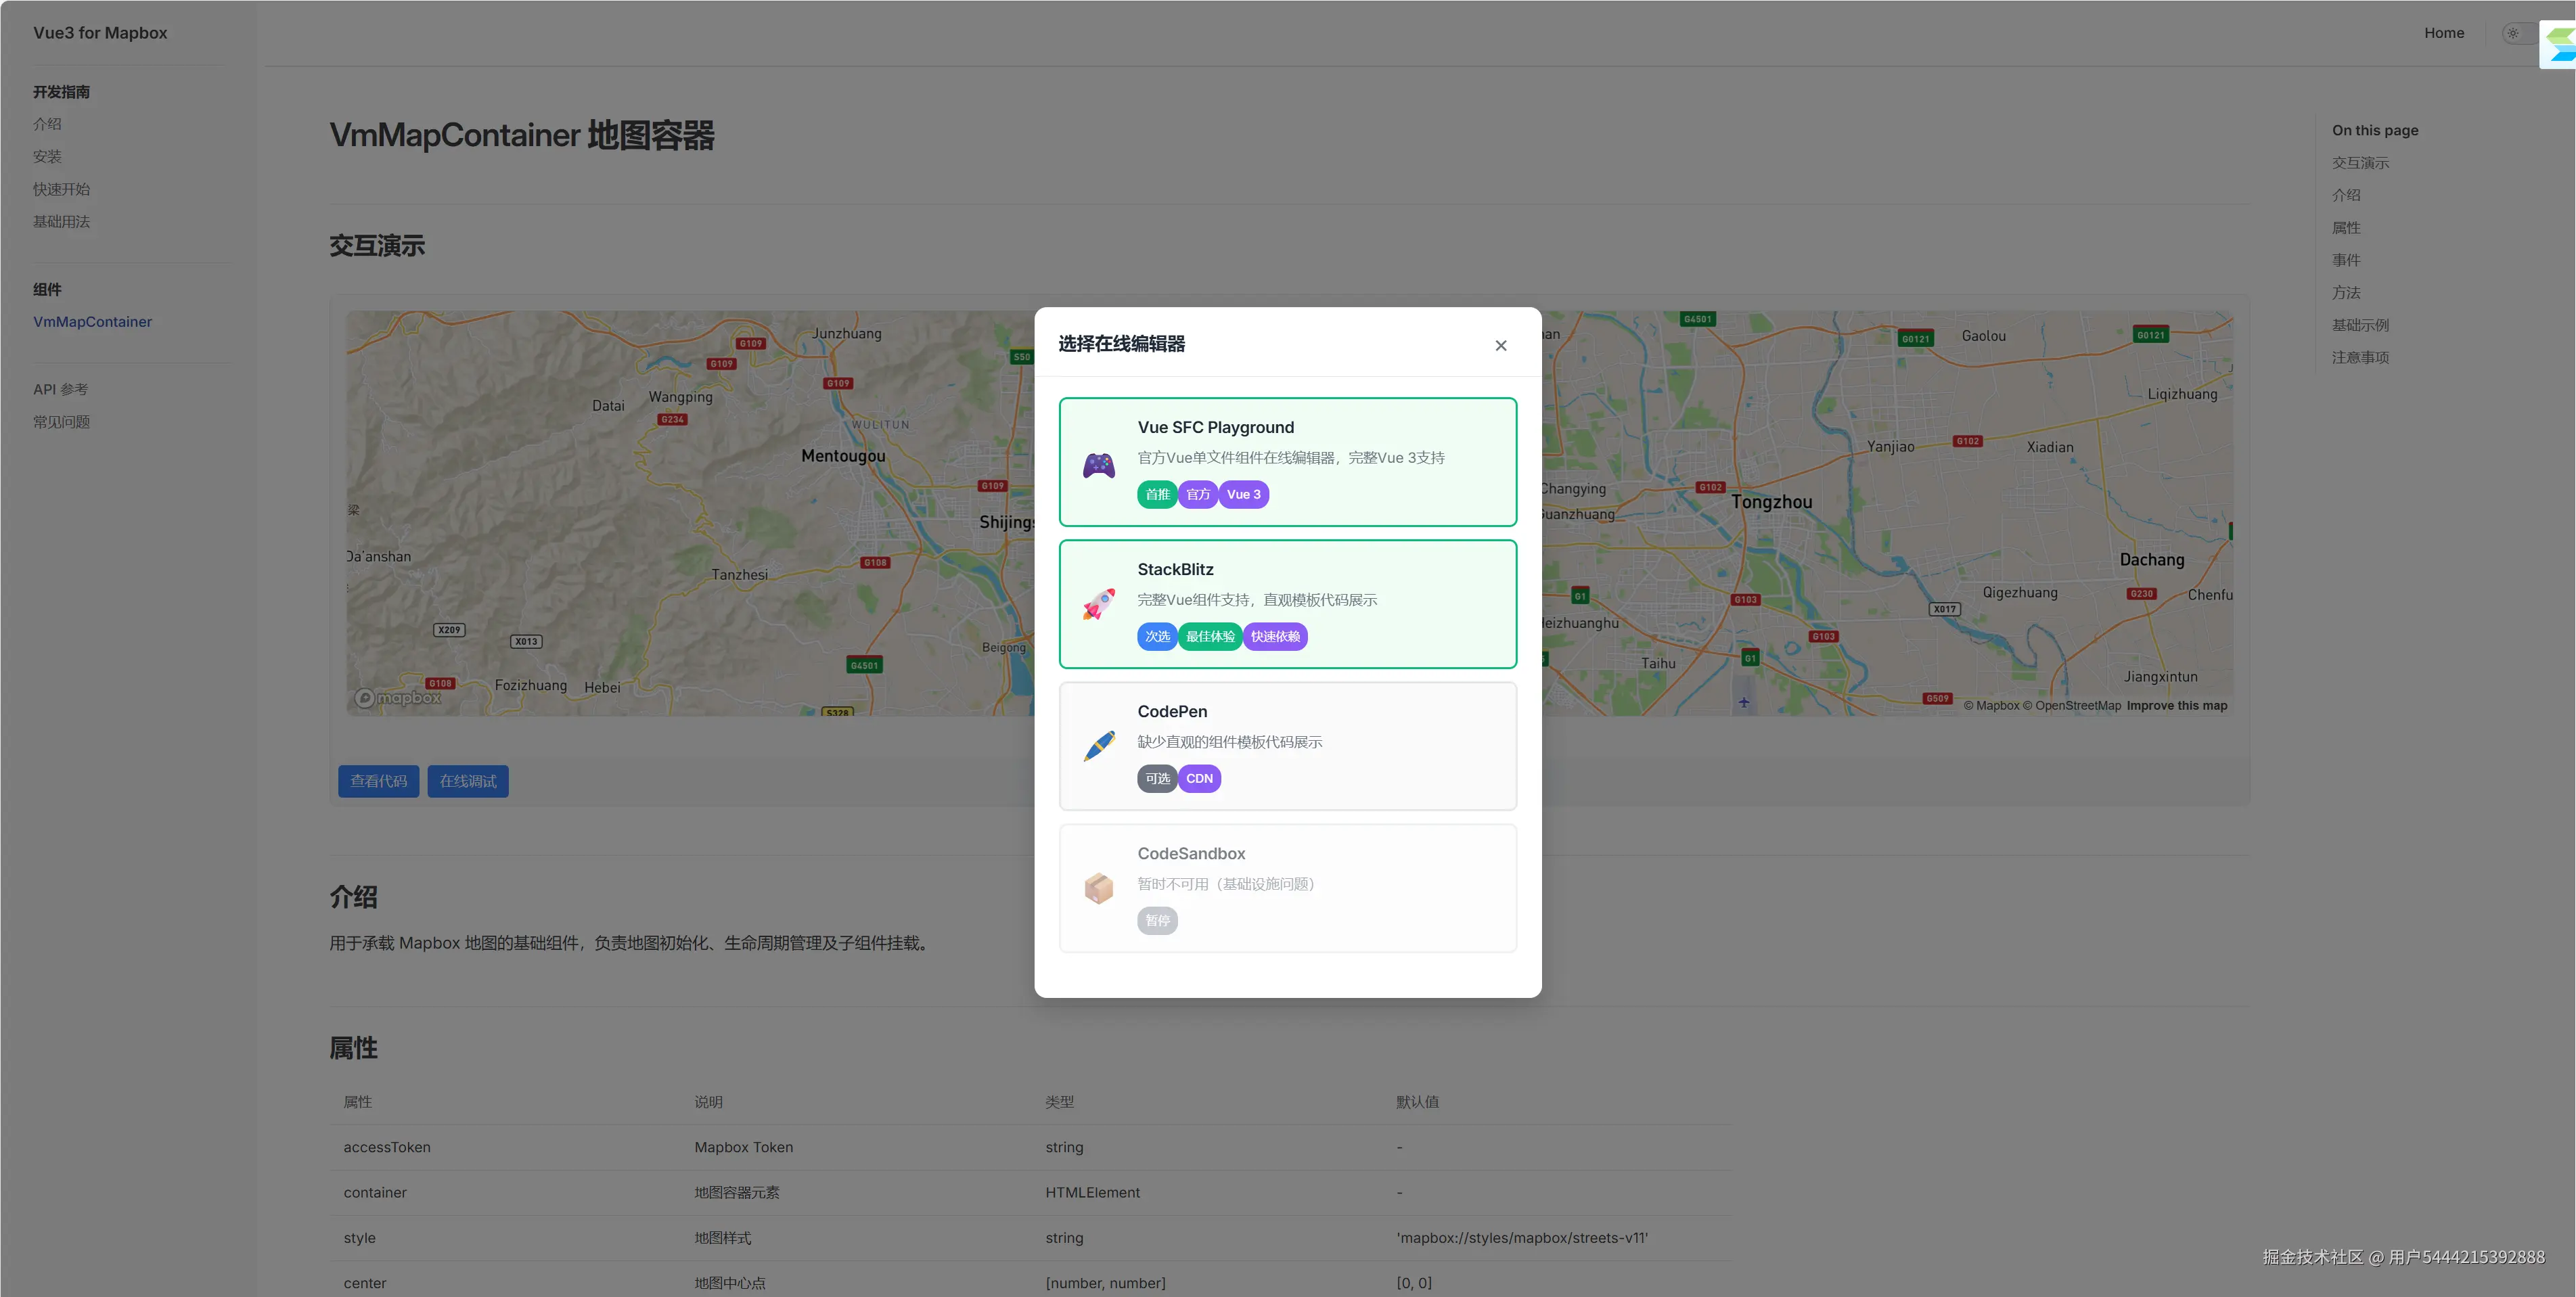Image resolution: width=2576 pixels, height=1297 pixels.
Task: Click the game controller icon for Vue SFC Playground
Action: (x=1098, y=465)
